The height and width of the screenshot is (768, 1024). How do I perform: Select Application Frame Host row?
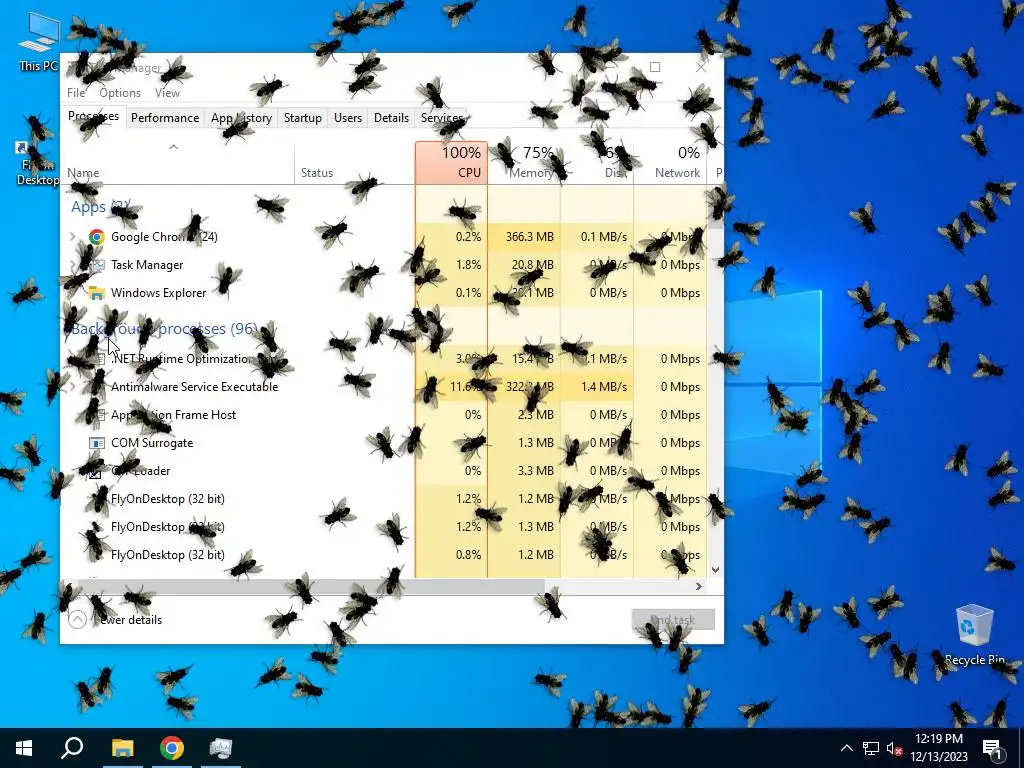pyautogui.click(x=384, y=415)
